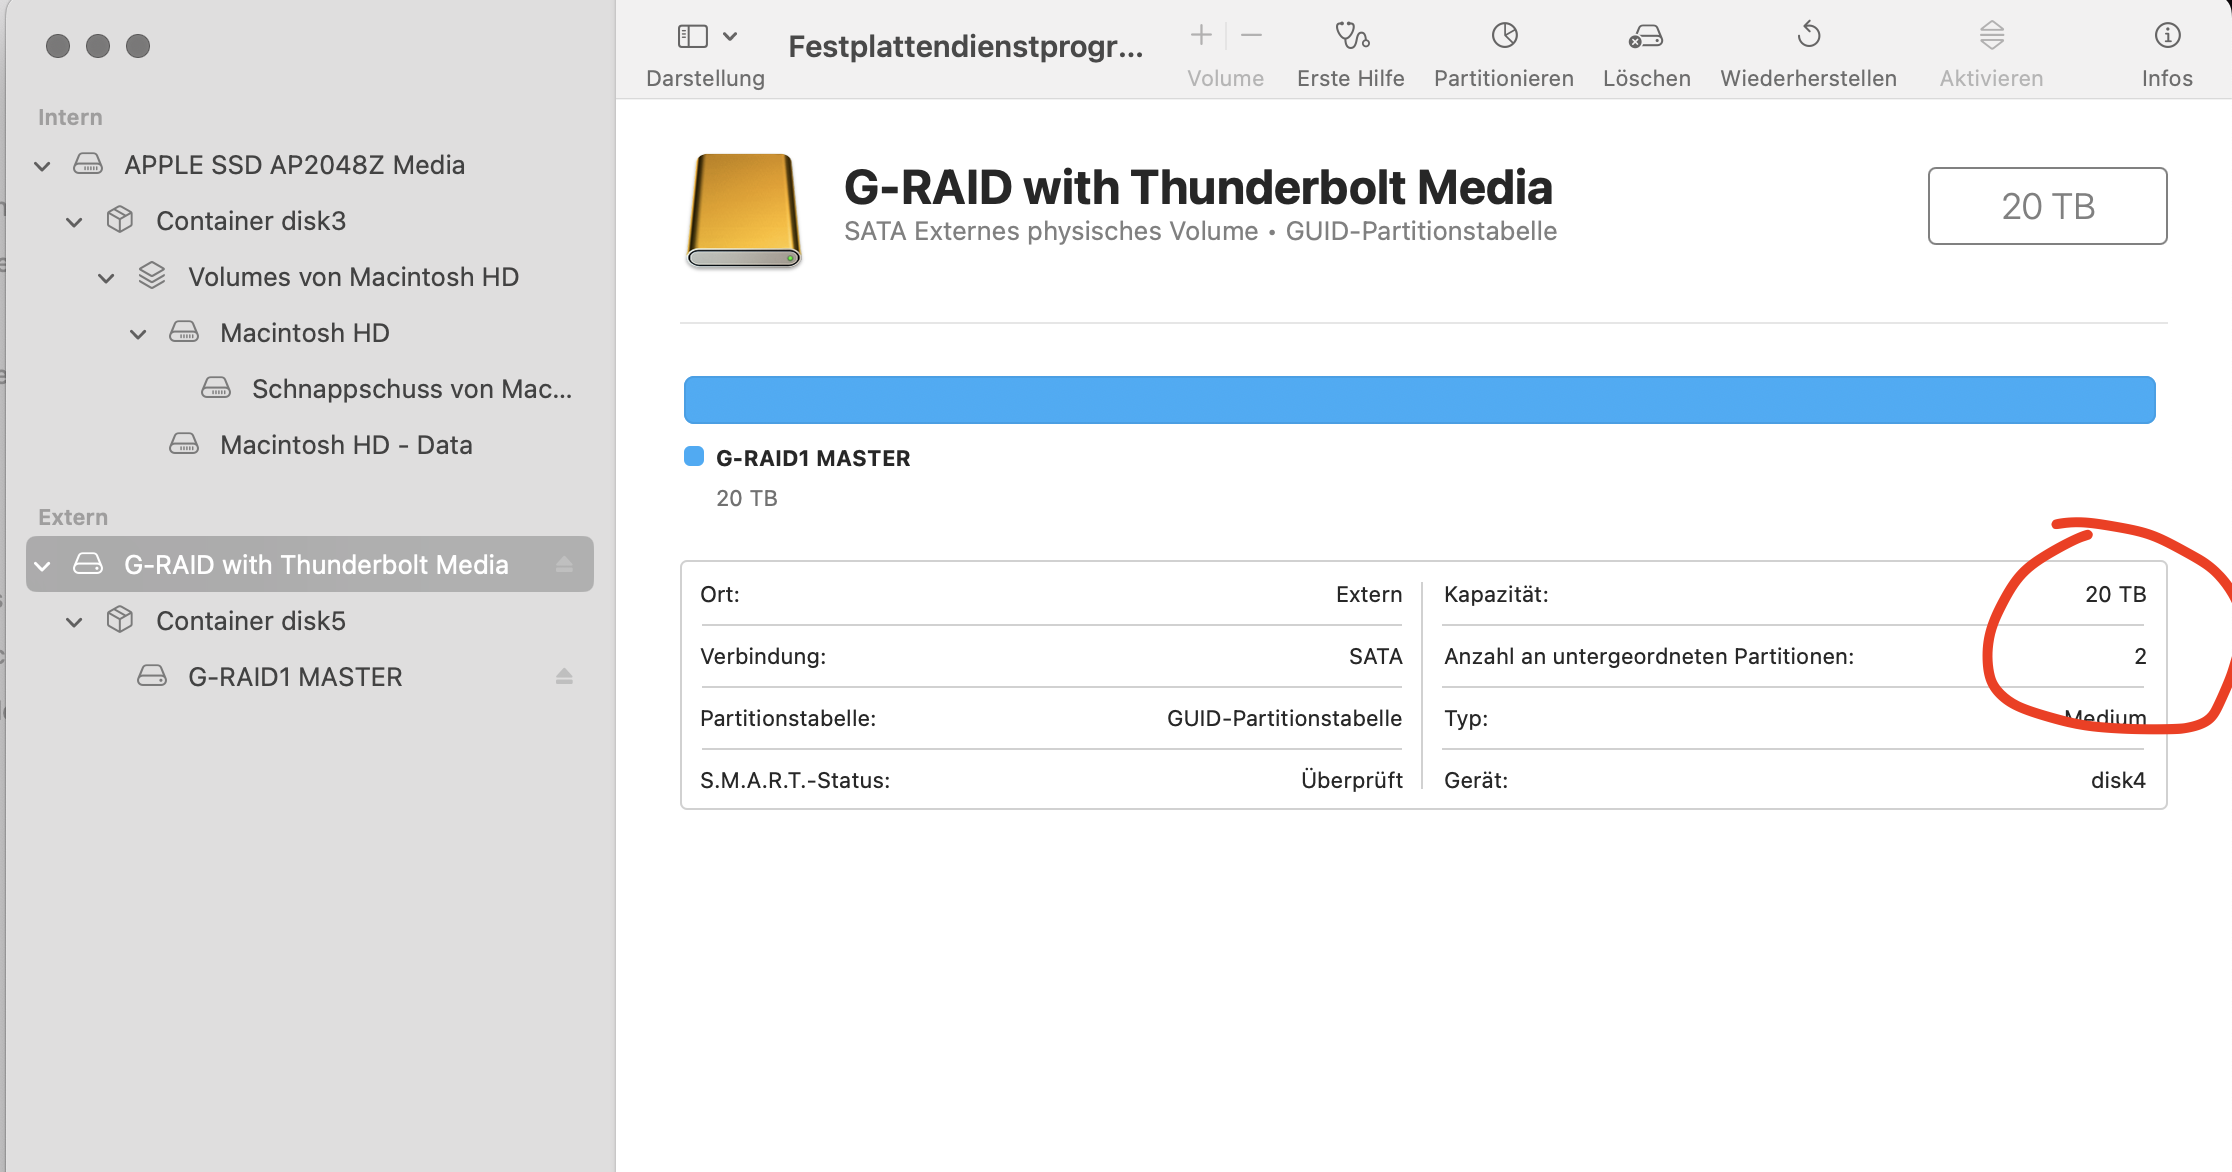Viewport: 2232px width, 1172px height.
Task: Select Schnappschuss von Mac snapshot entry
Action: coord(410,389)
